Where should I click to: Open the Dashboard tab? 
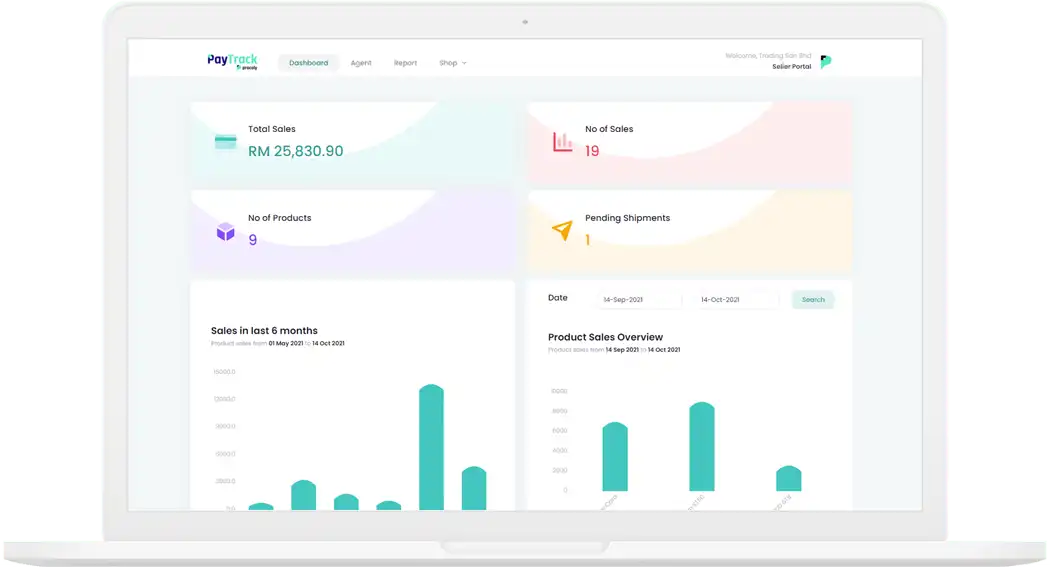(x=309, y=63)
